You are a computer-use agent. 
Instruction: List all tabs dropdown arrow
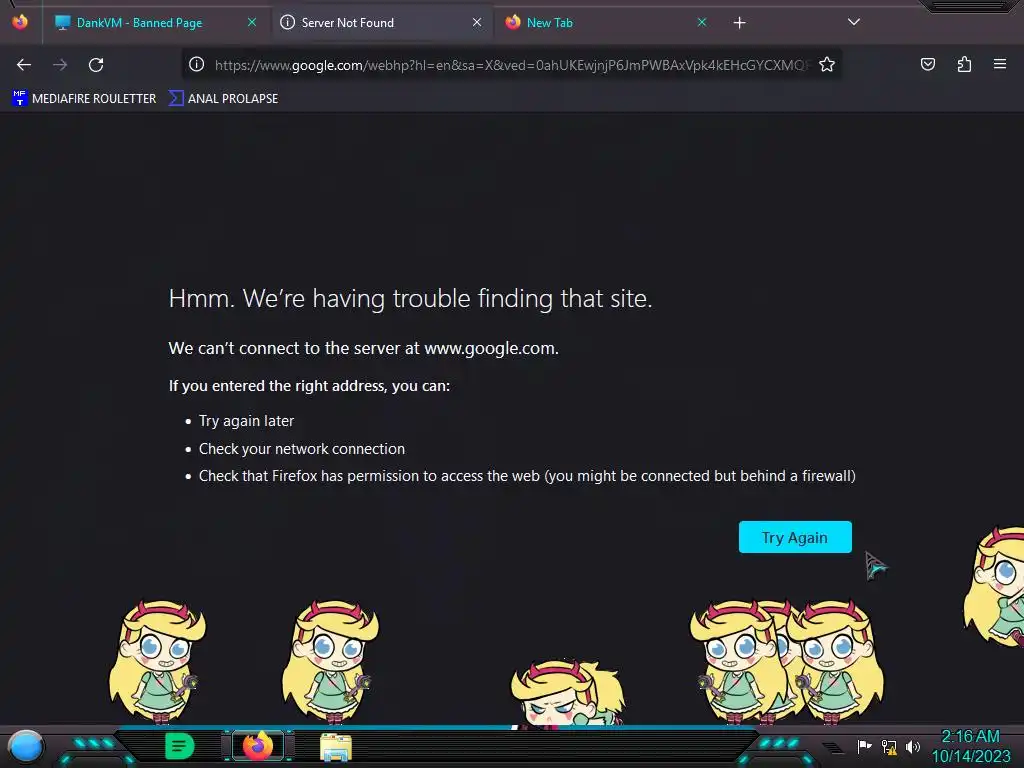[854, 22]
